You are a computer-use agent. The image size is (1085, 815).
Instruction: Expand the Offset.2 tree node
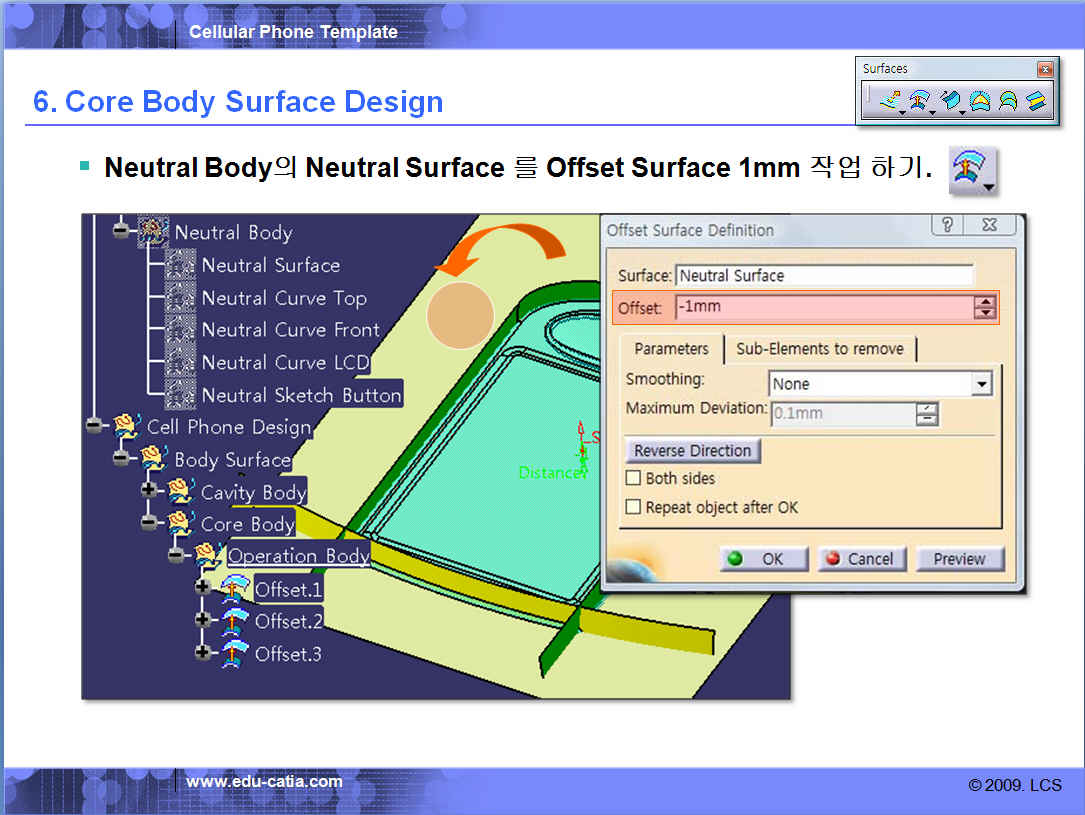point(203,620)
